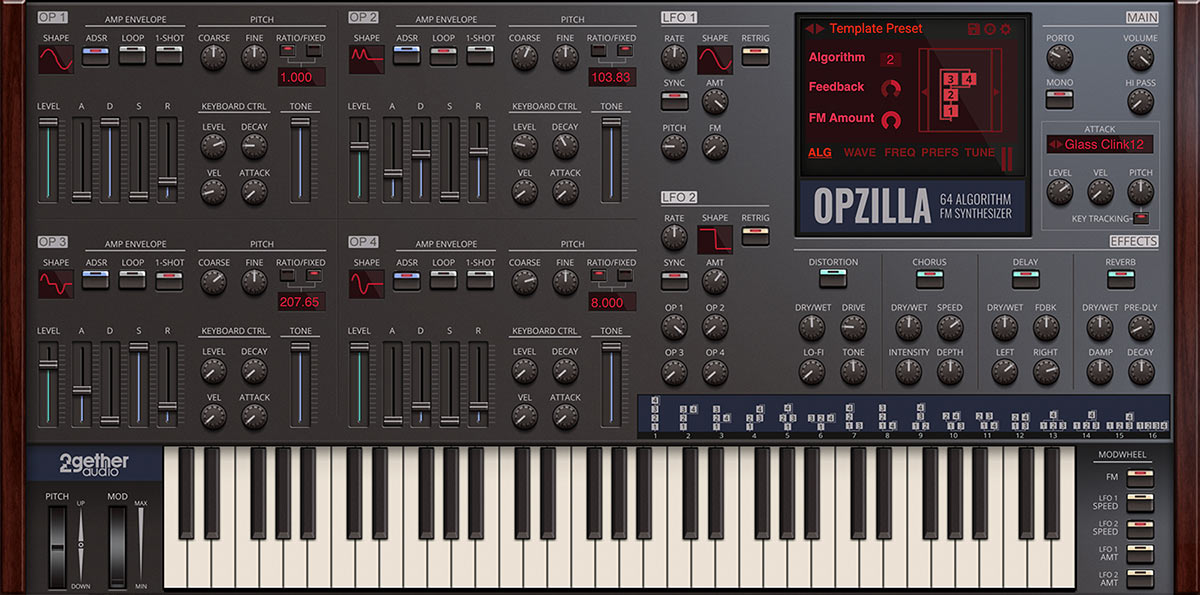
Task: Open the Template Preset name menu
Action: pos(876,29)
